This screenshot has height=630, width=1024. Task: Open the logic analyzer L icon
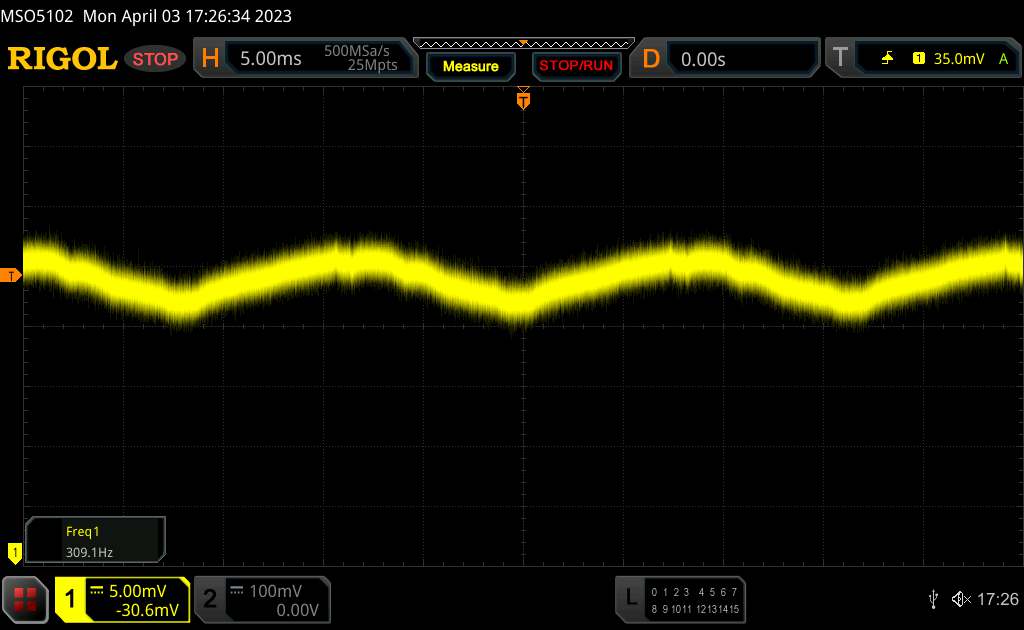[631, 597]
